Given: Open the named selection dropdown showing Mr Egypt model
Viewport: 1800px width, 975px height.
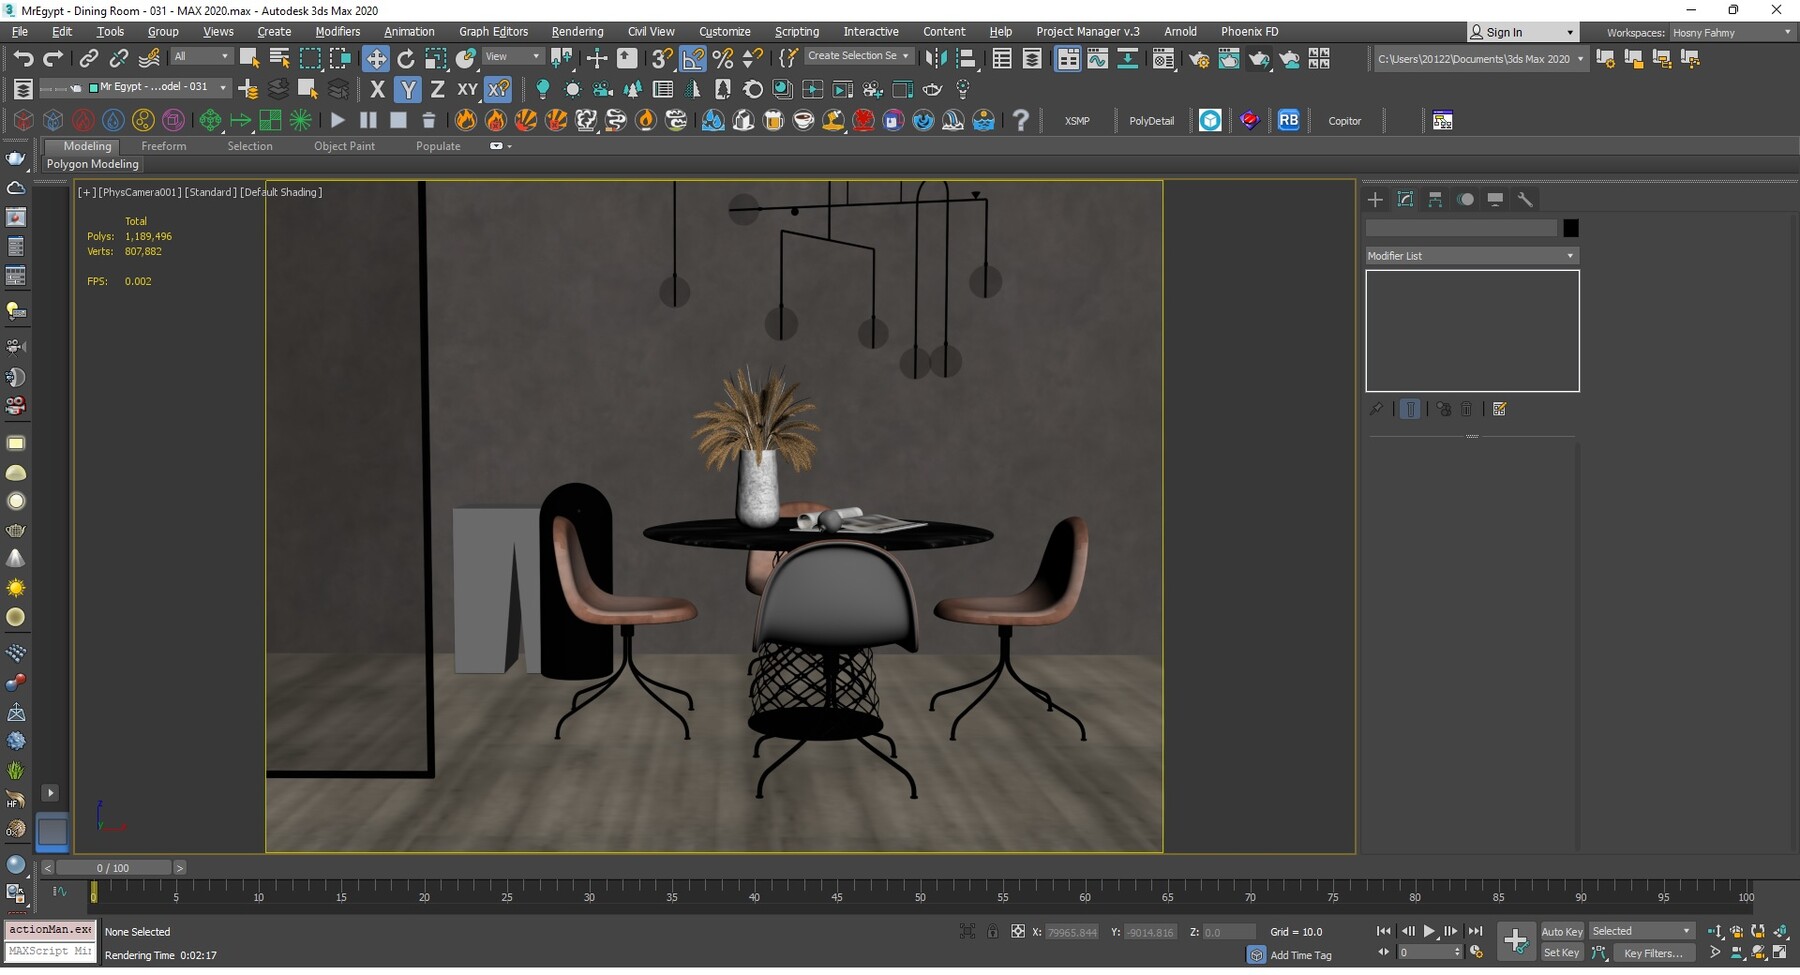Looking at the screenshot, I should coord(222,87).
